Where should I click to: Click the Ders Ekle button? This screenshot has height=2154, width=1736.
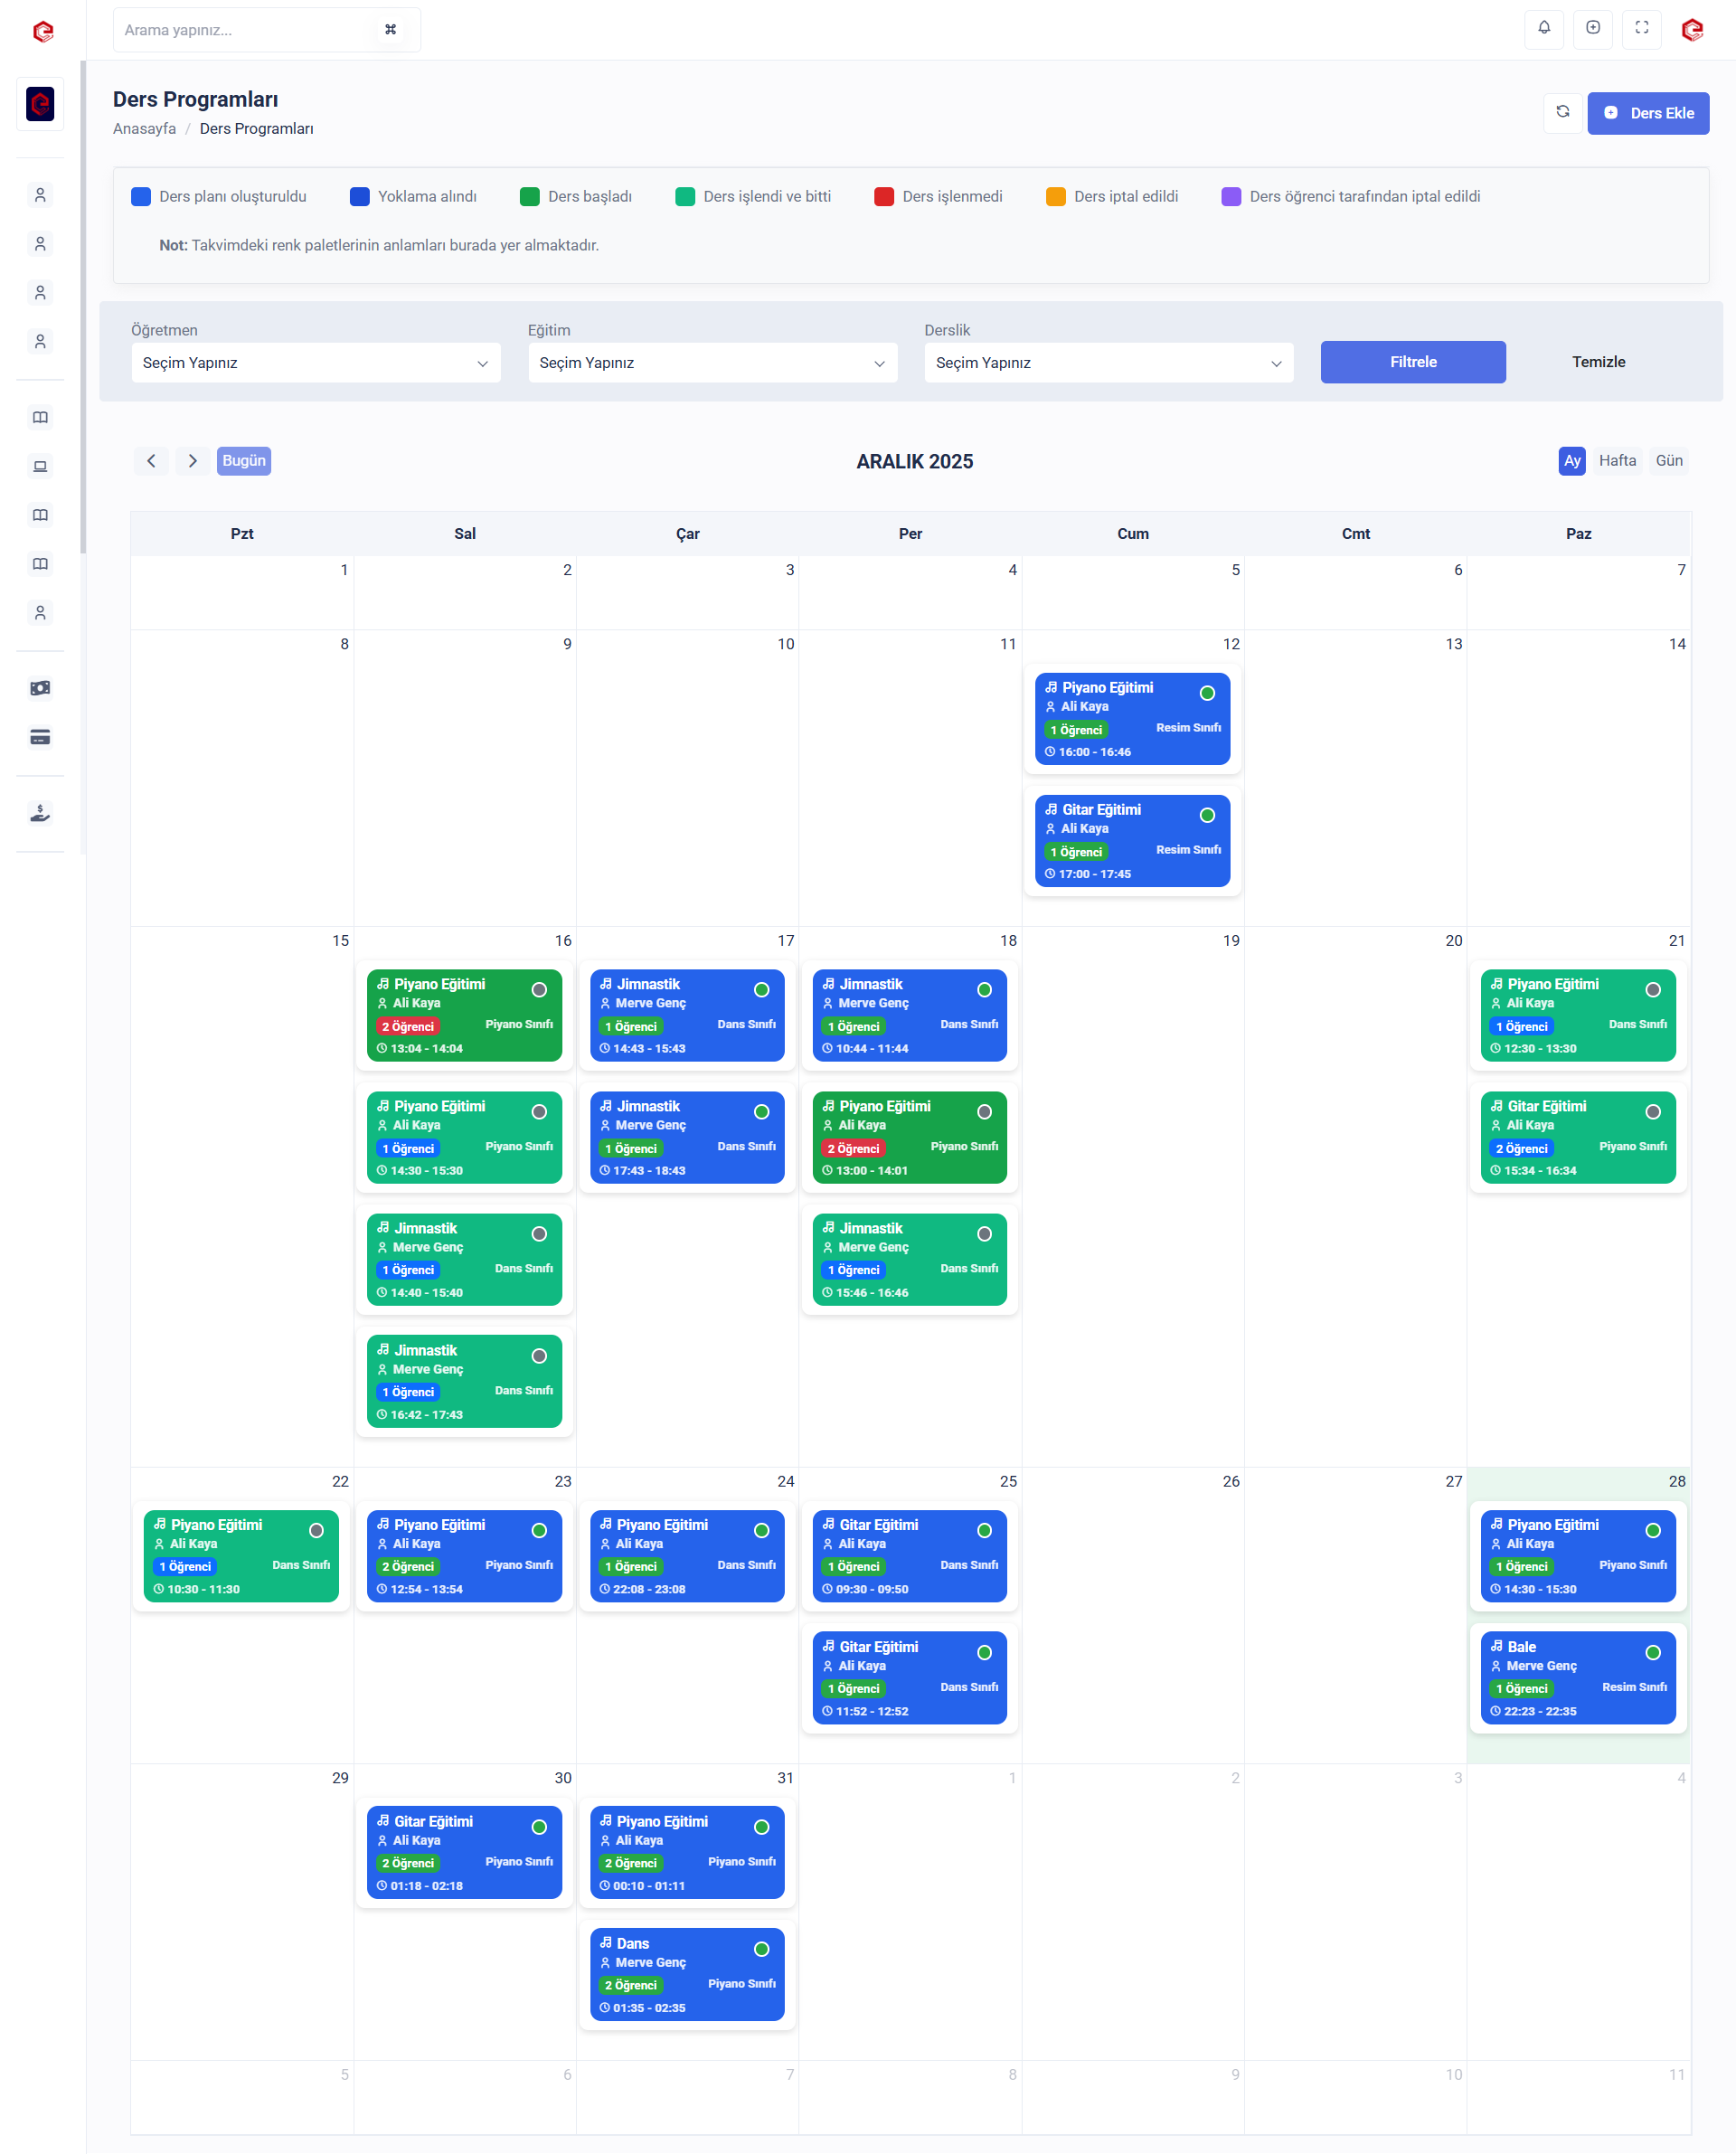tap(1648, 113)
